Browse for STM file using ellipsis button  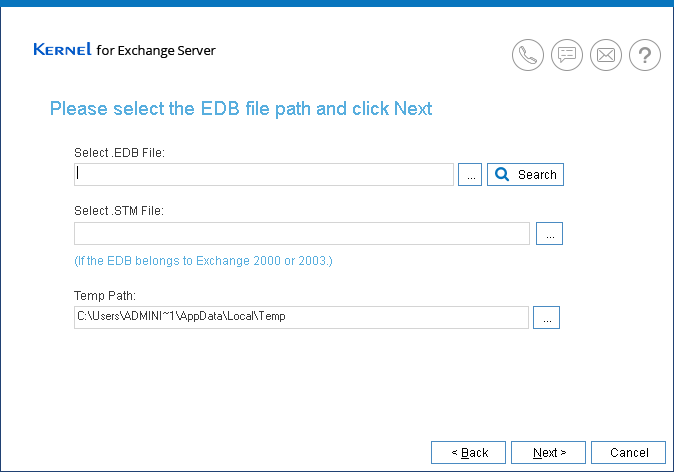pos(550,233)
